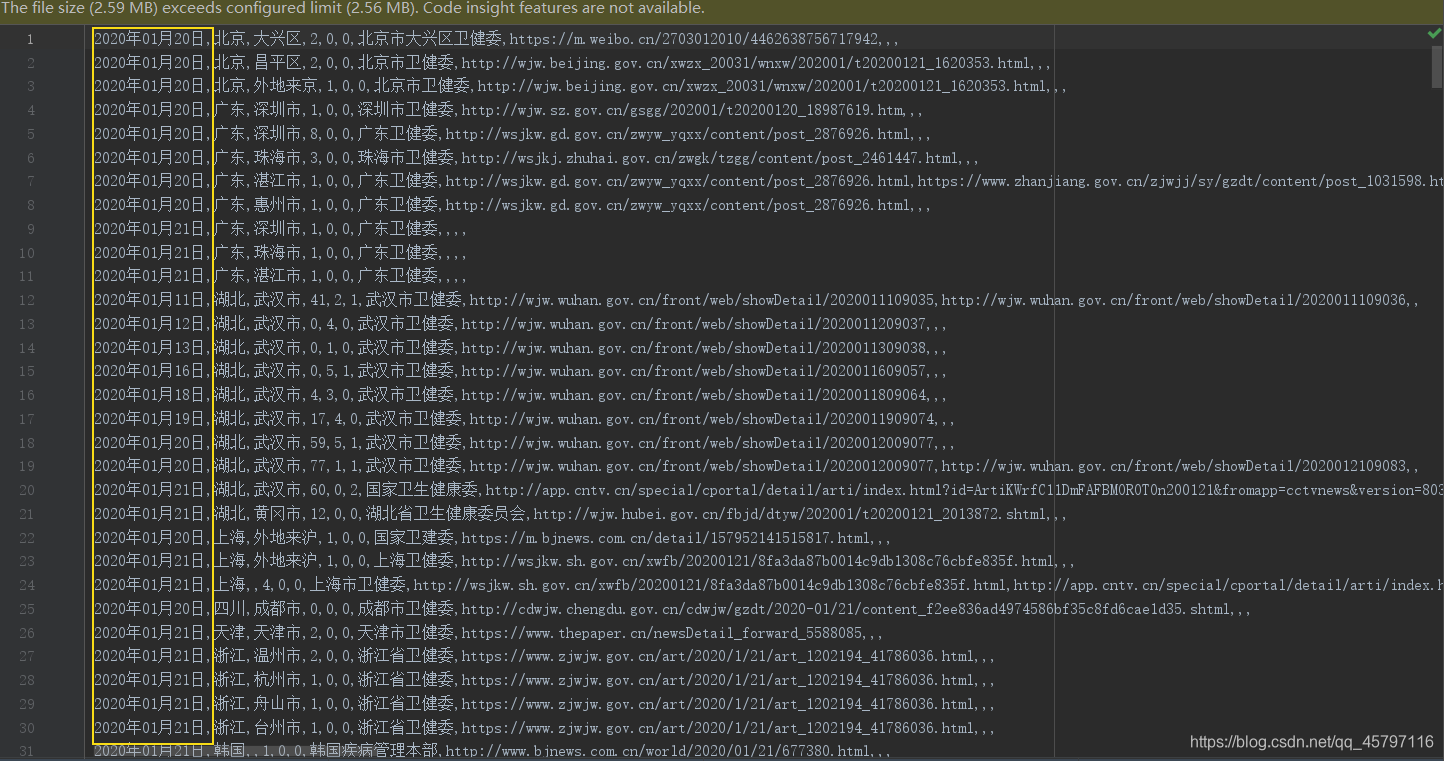
Task: Click the wsjkj.zhuhai.gov.cn URL on line 6
Action: coord(710,158)
